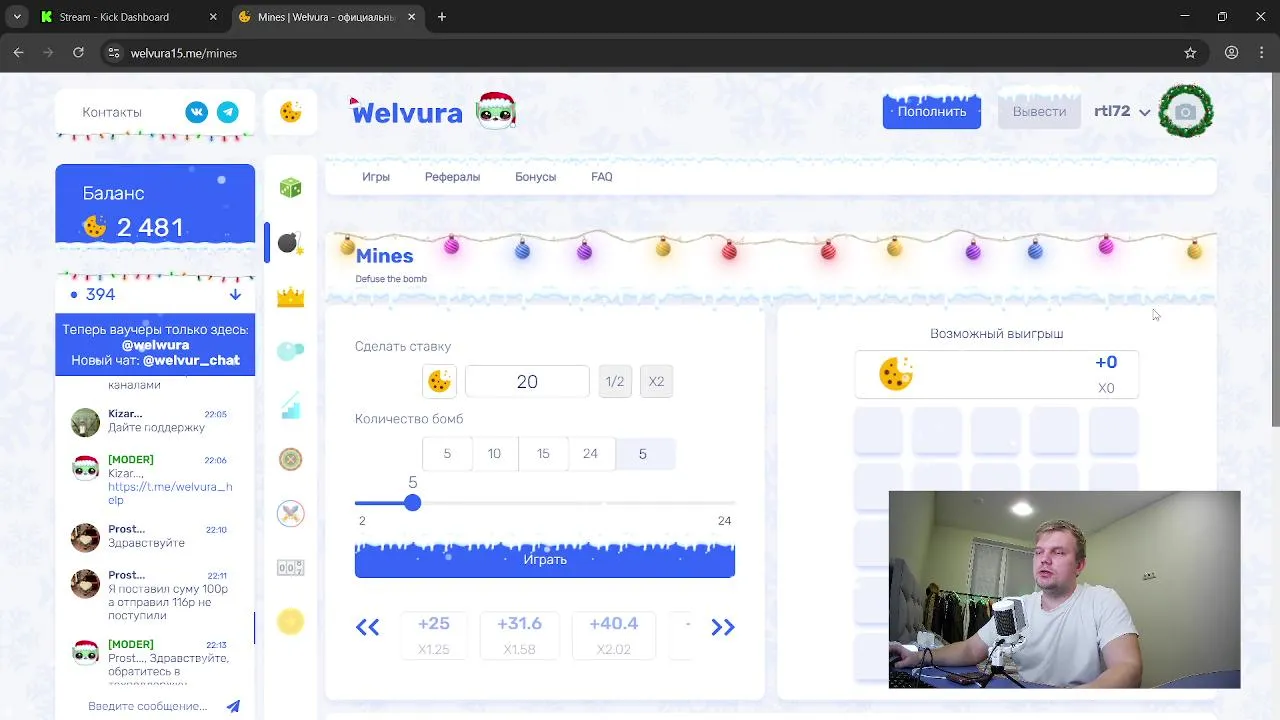This screenshot has height=720, width=1280.
Task: Halve the bet with 1/2 button
Action: pos(615,381)
